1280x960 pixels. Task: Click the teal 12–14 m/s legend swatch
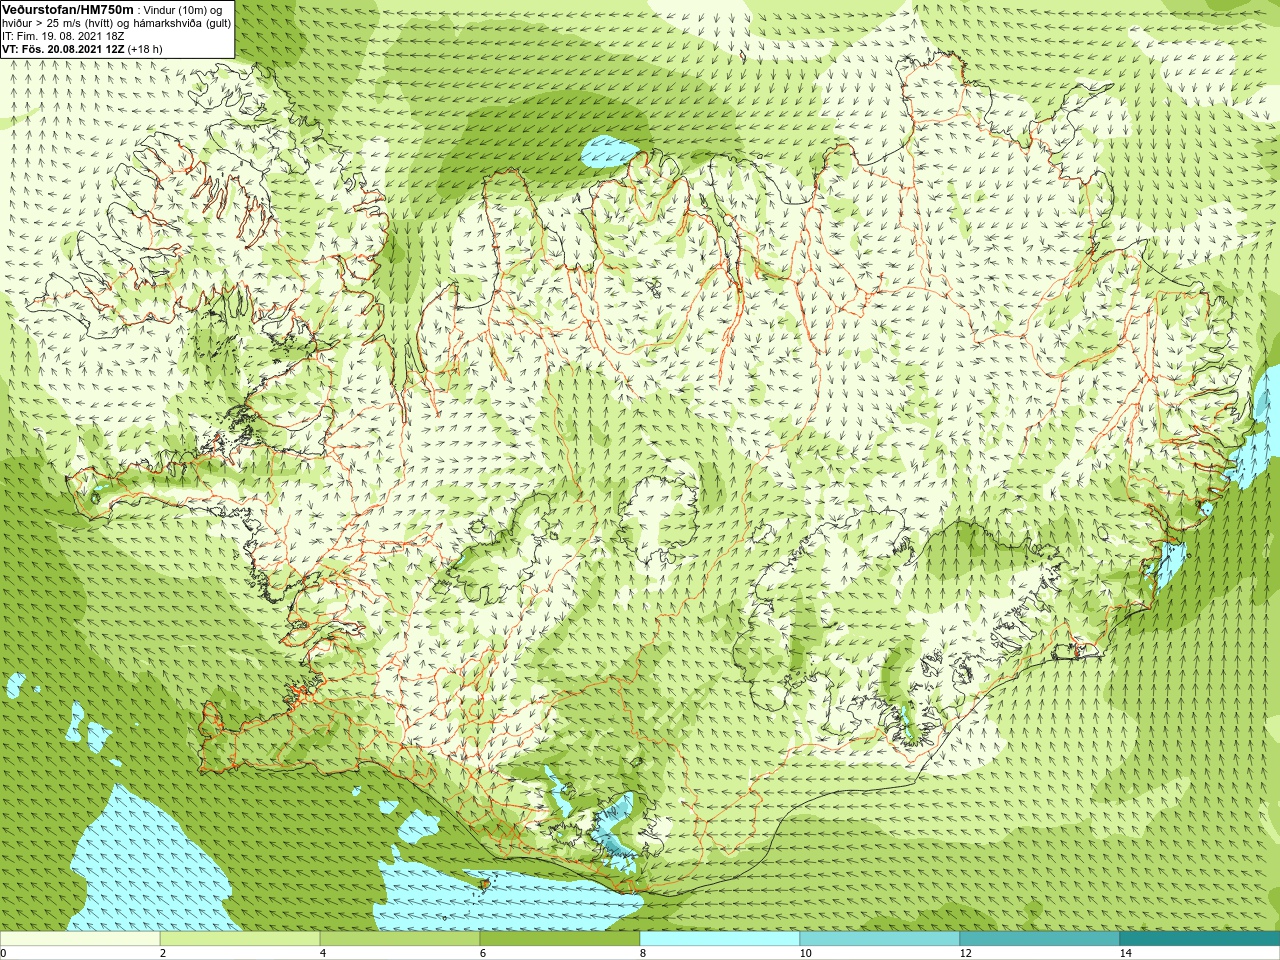pos(1040,939)
